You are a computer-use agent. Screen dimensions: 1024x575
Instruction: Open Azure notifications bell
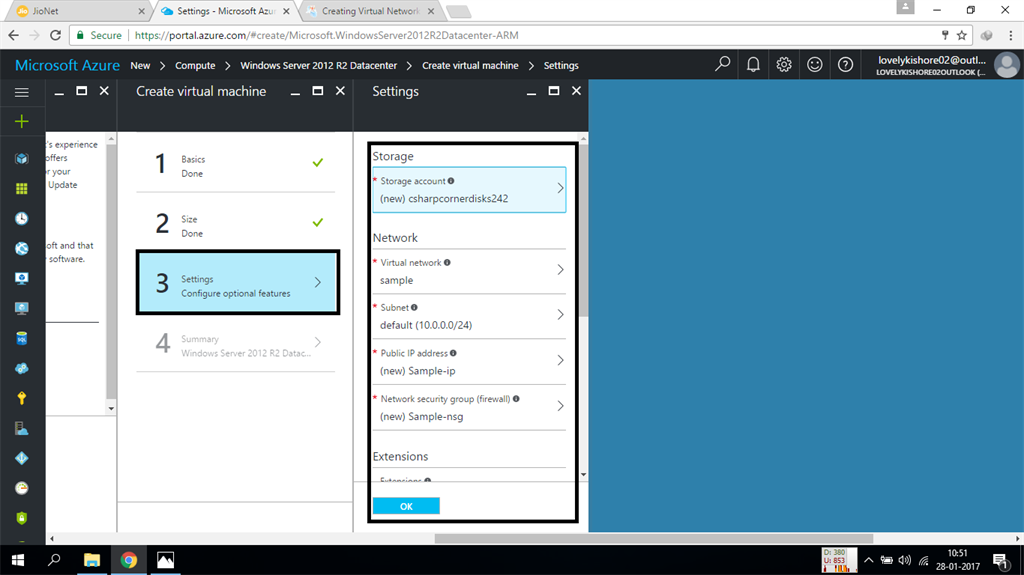(753, 64)
